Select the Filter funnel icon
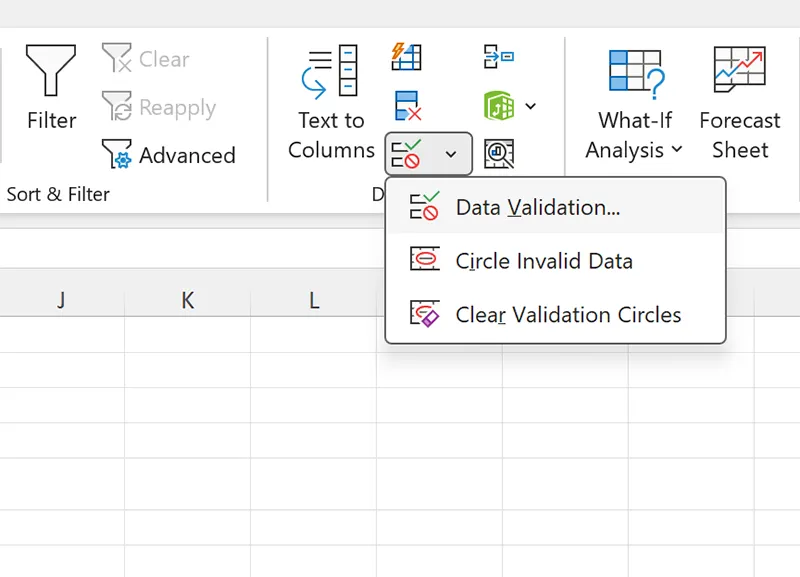The width and height of the screenshot is (800, 577). pos(50,70)
